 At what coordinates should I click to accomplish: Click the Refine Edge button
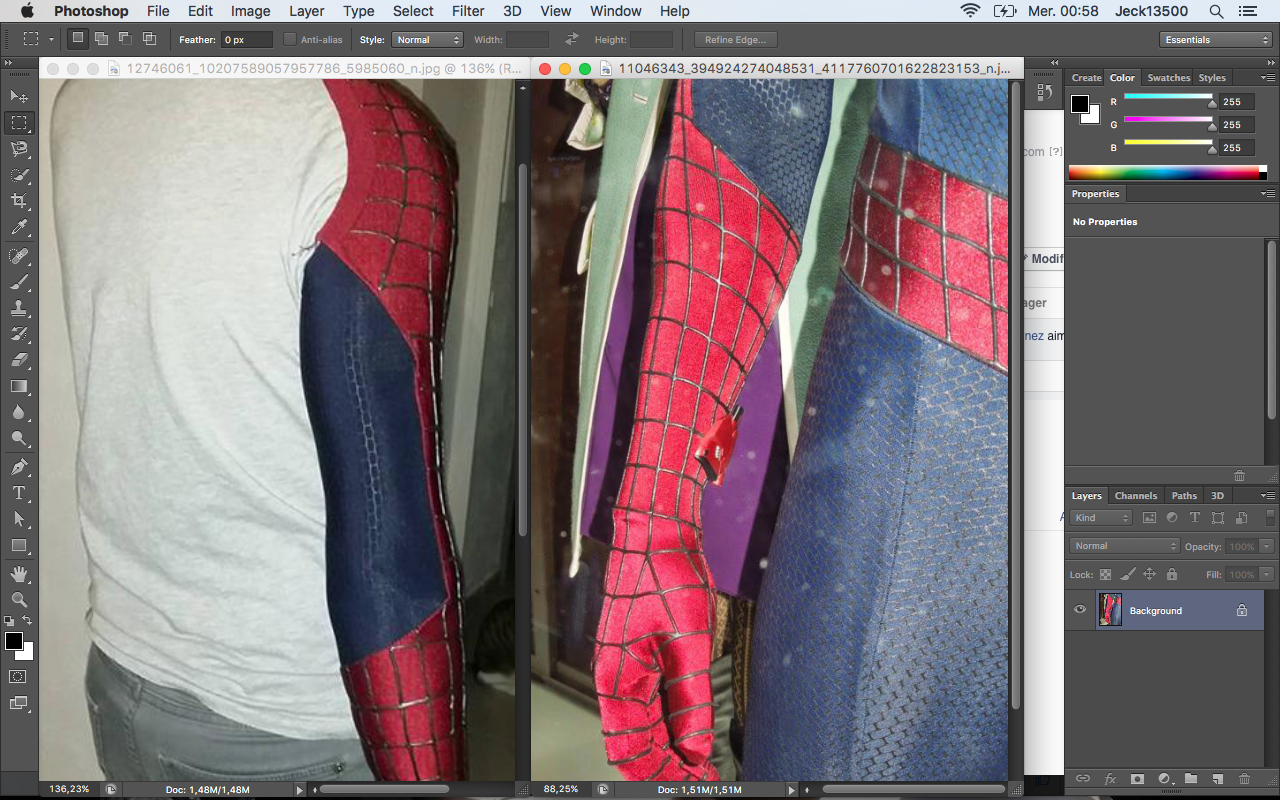[735, 40]
